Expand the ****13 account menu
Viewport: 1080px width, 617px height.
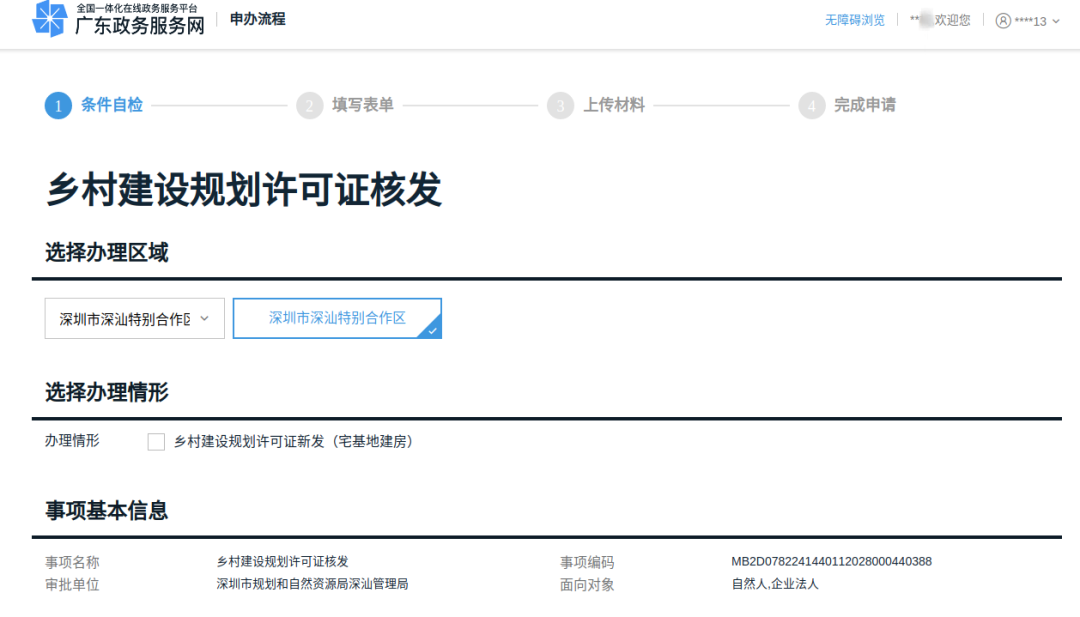click(1030, 21)
